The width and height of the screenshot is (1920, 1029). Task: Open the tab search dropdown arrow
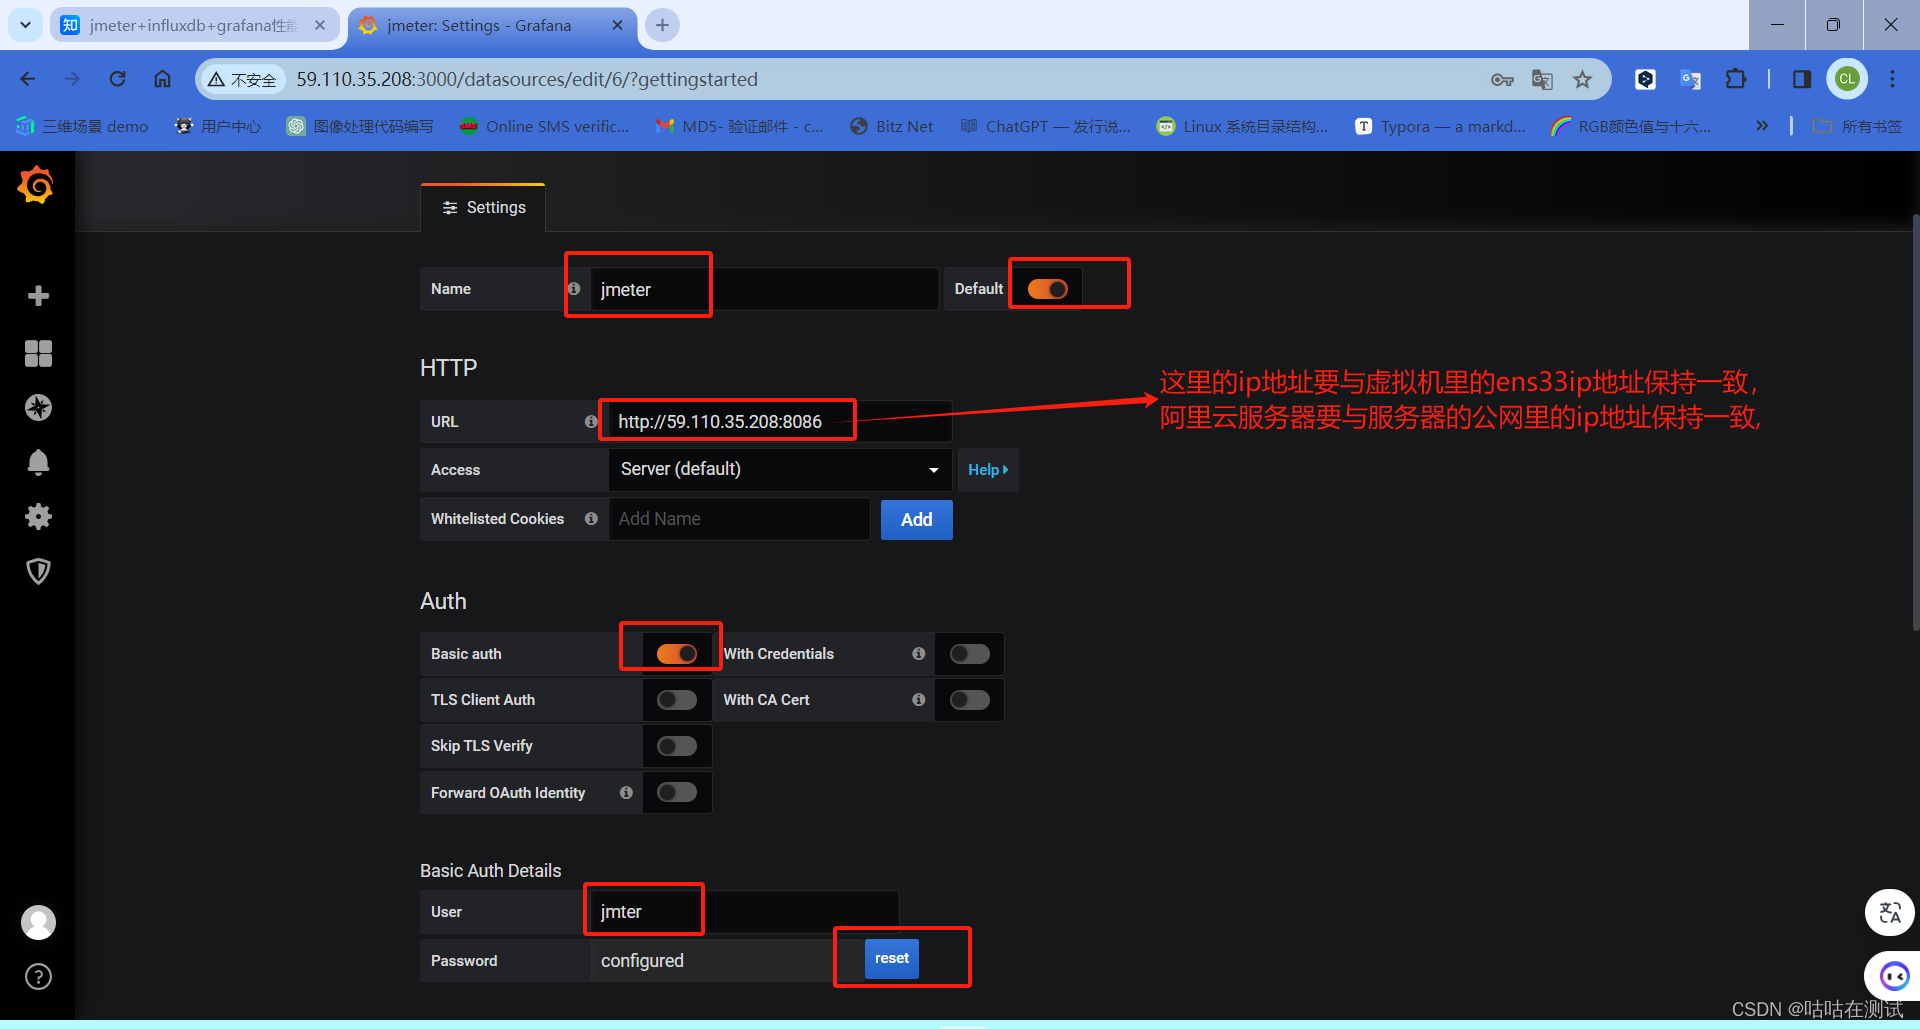click(x=25, y=25)
